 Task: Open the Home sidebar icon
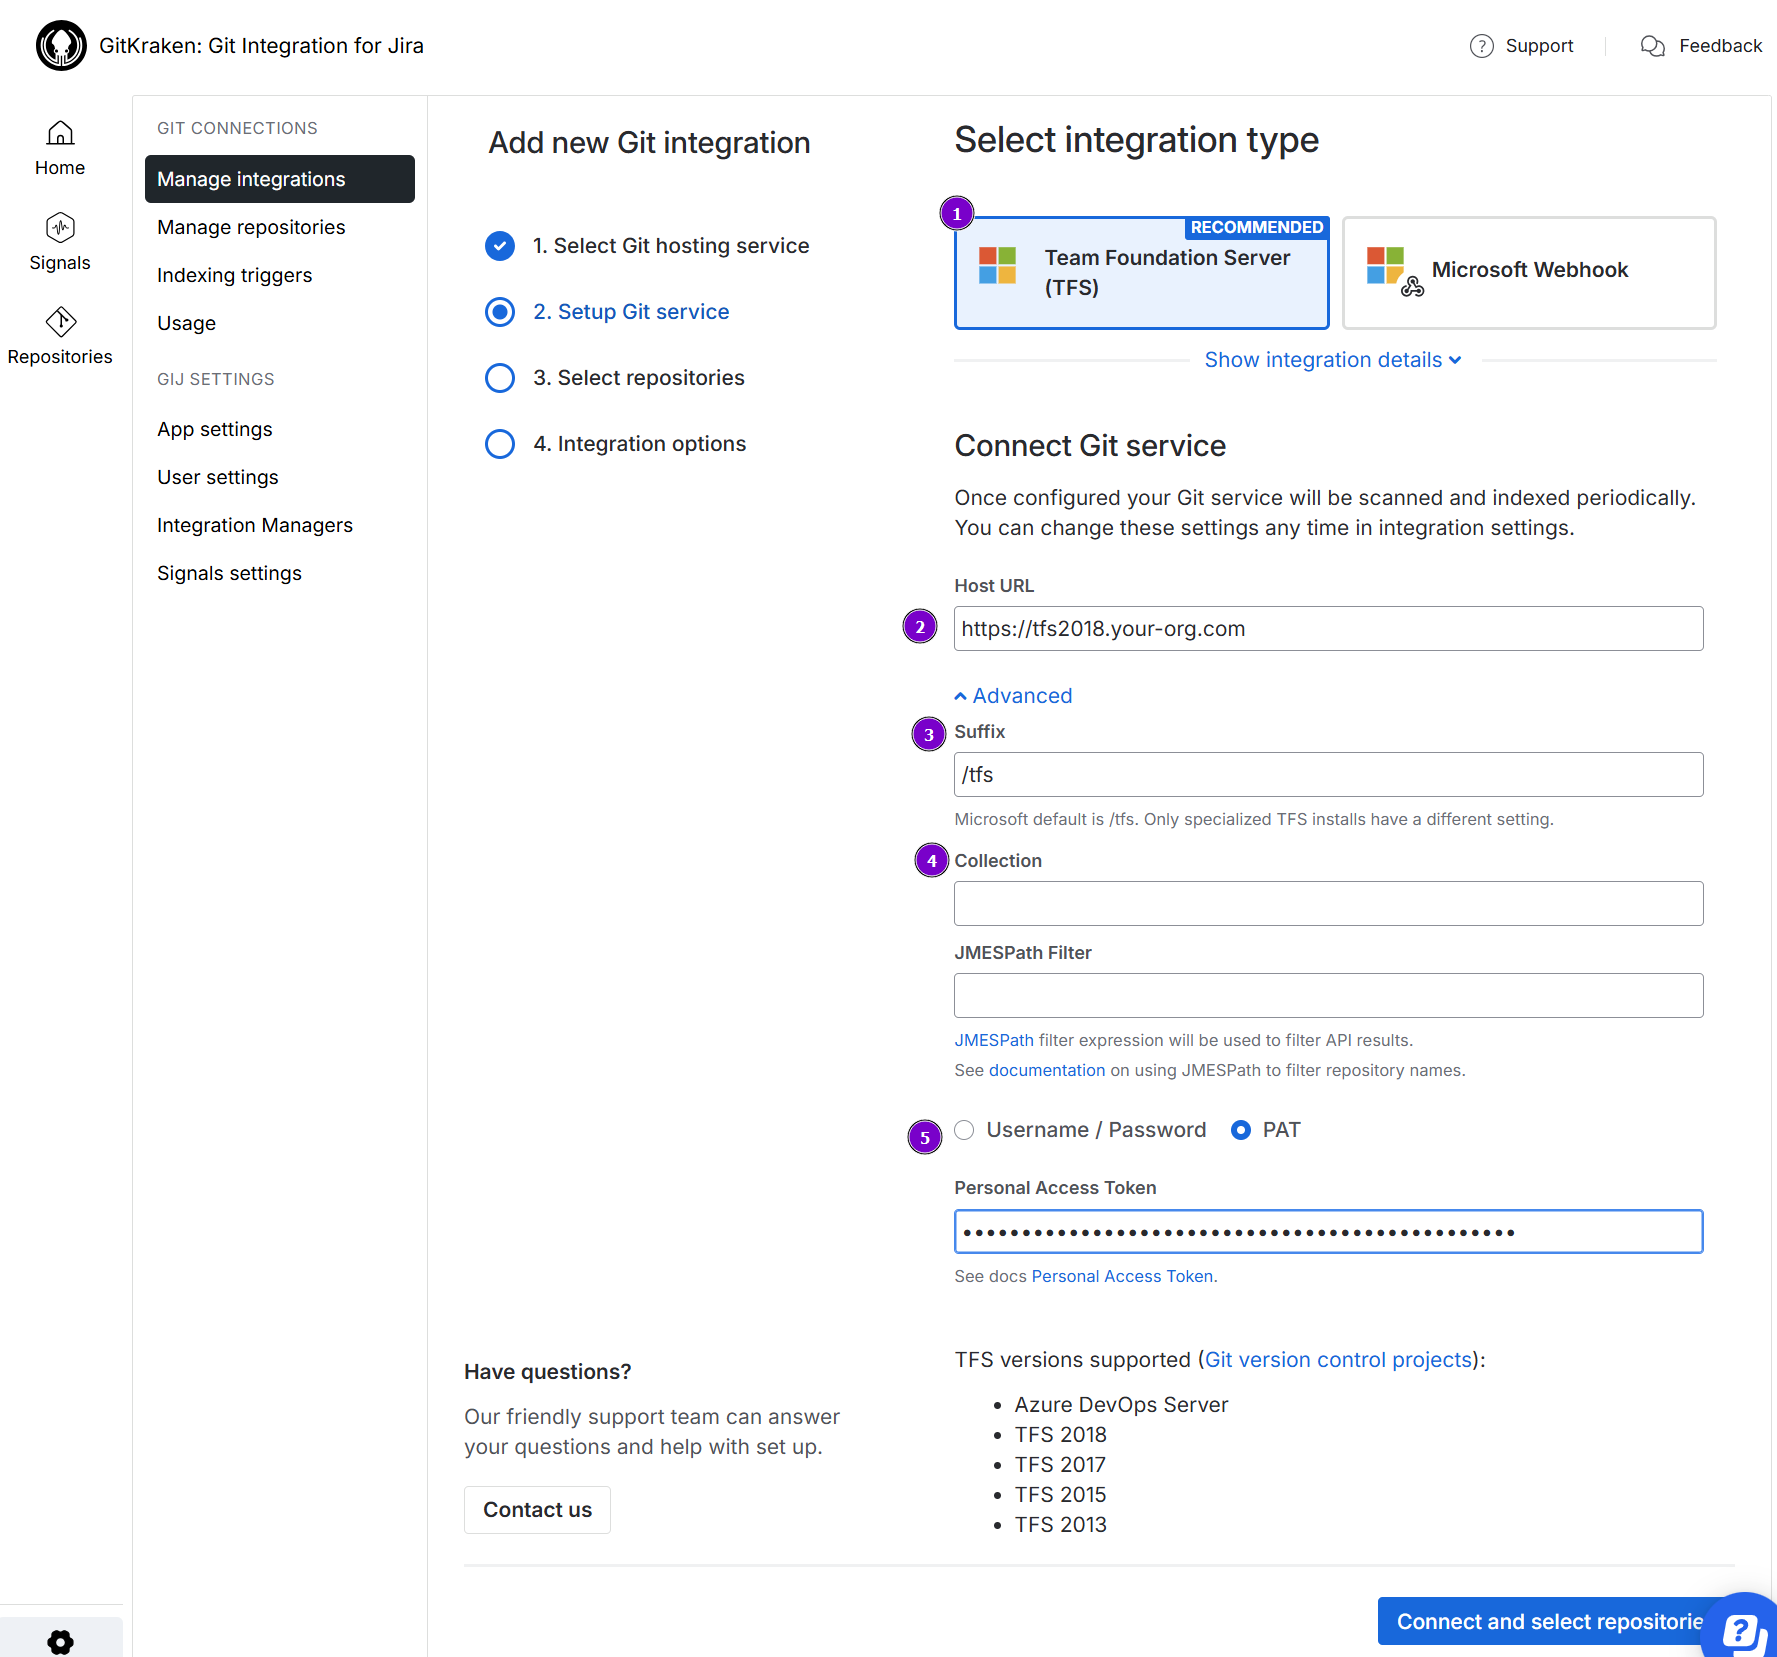click(60, 133)
